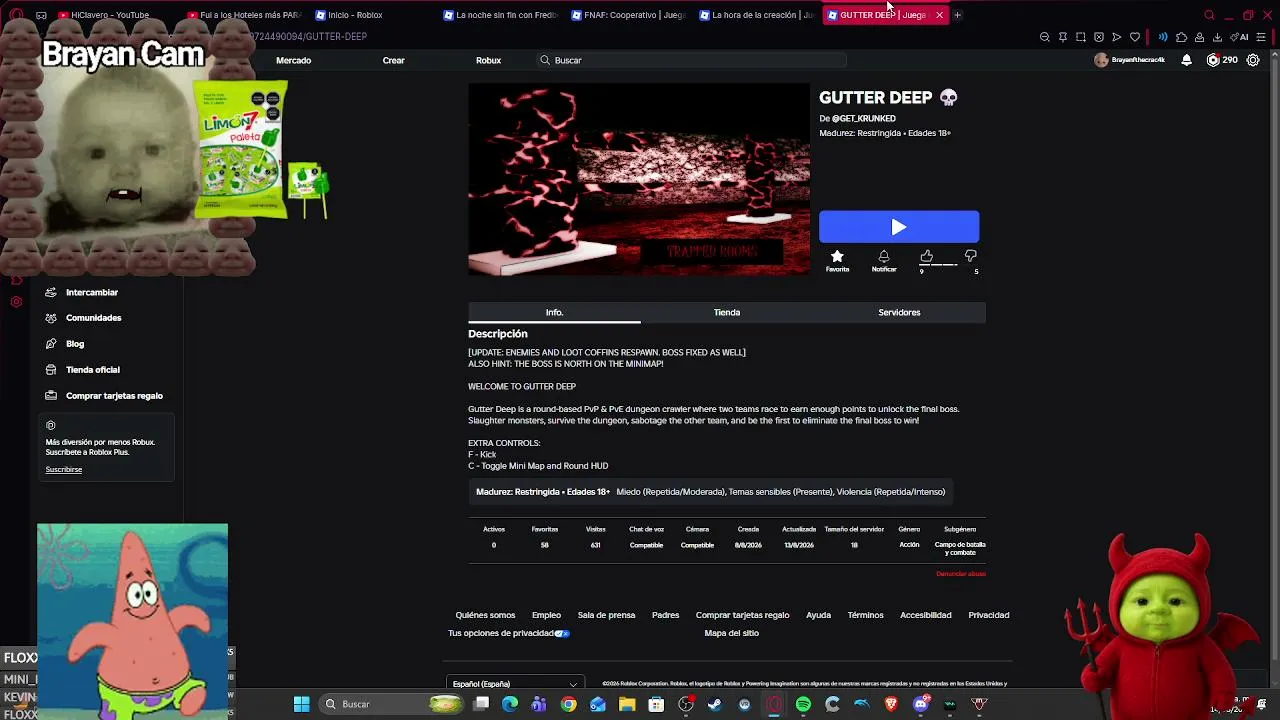Open Mapa del sitio footer link
Image resolution: width=1280 pixels, height=720 pixels.
(731, 633)
